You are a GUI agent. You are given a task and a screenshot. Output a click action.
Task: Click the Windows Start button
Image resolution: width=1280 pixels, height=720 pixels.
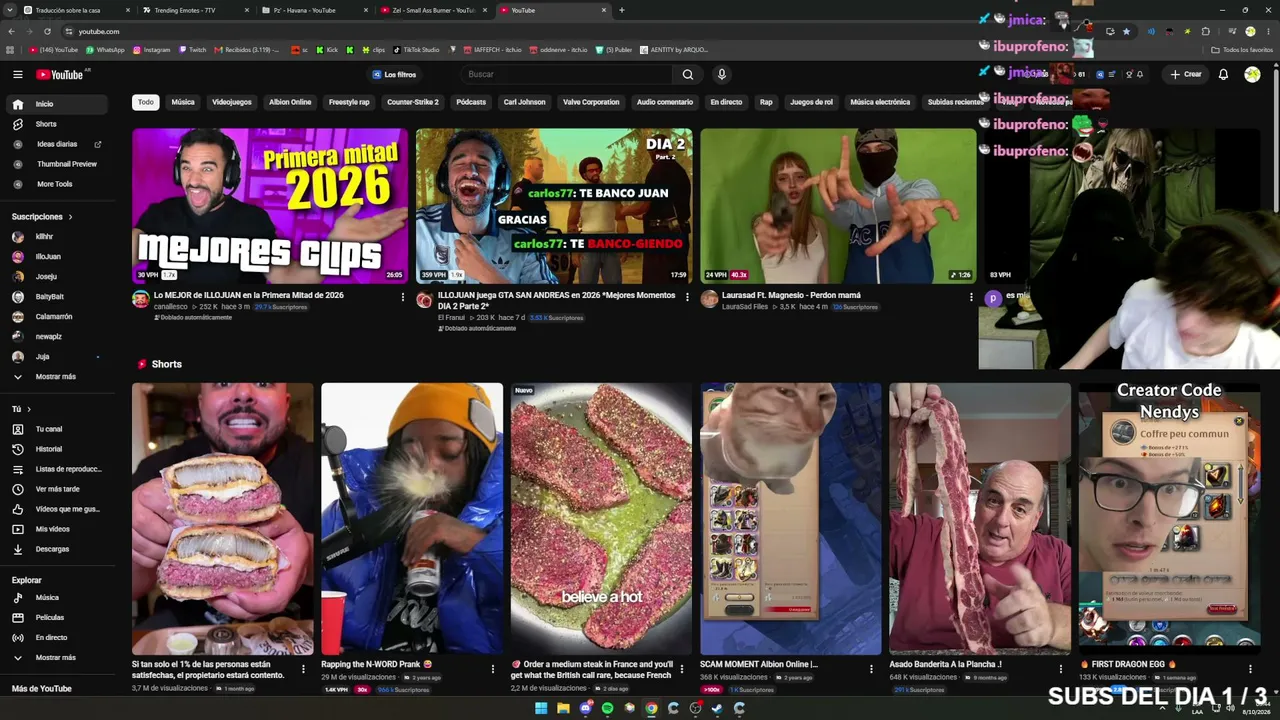point(541,708)
